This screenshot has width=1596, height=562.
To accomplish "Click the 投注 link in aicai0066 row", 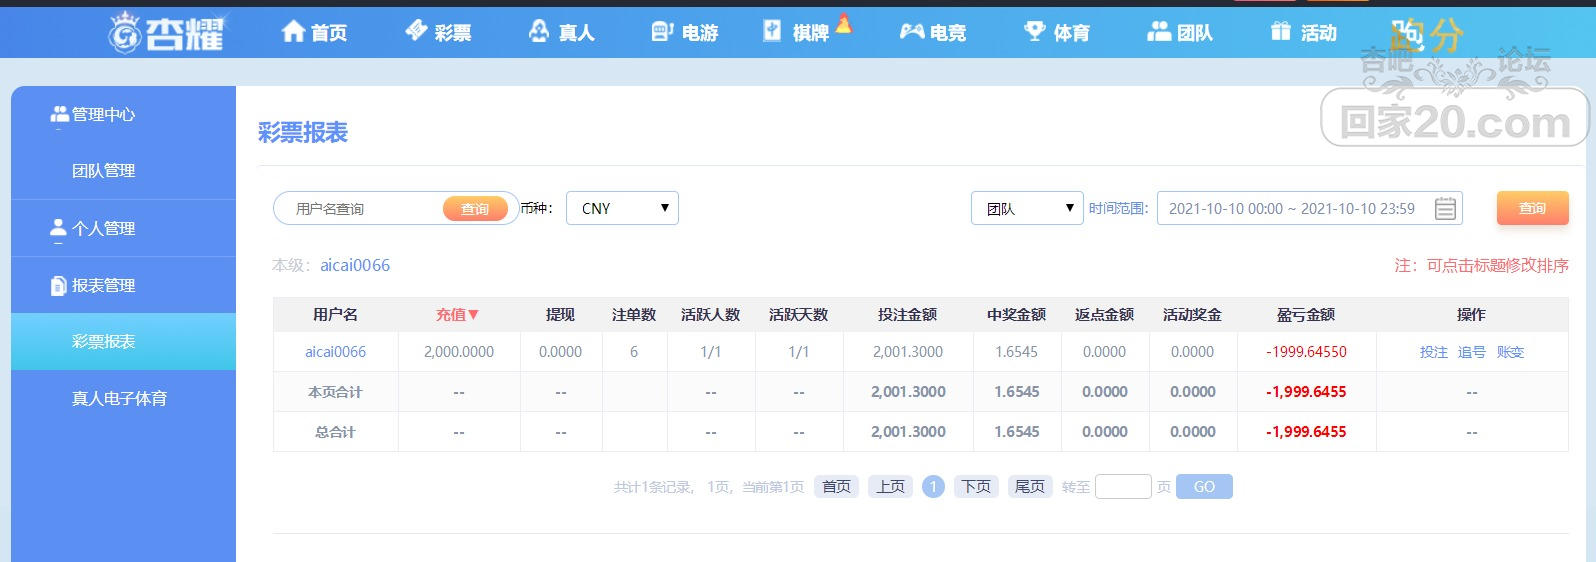I will click(x=1433, y=352).
